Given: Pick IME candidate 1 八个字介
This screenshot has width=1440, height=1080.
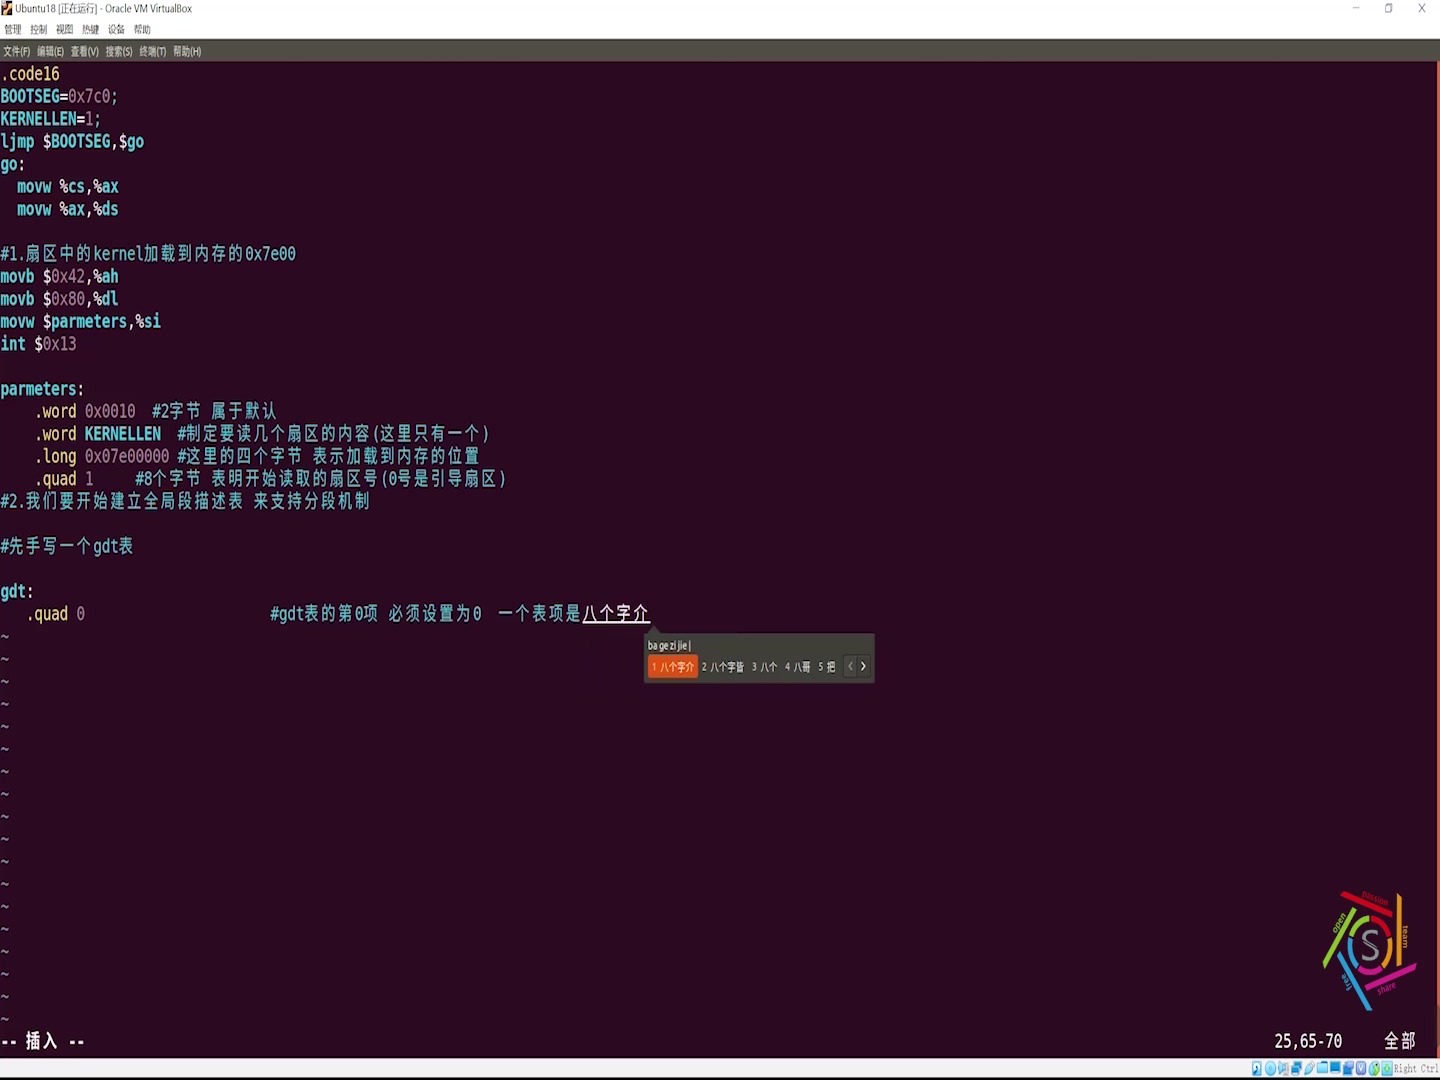Looking at the screenshot, I should pyautogui.click(x=673, y=667).
